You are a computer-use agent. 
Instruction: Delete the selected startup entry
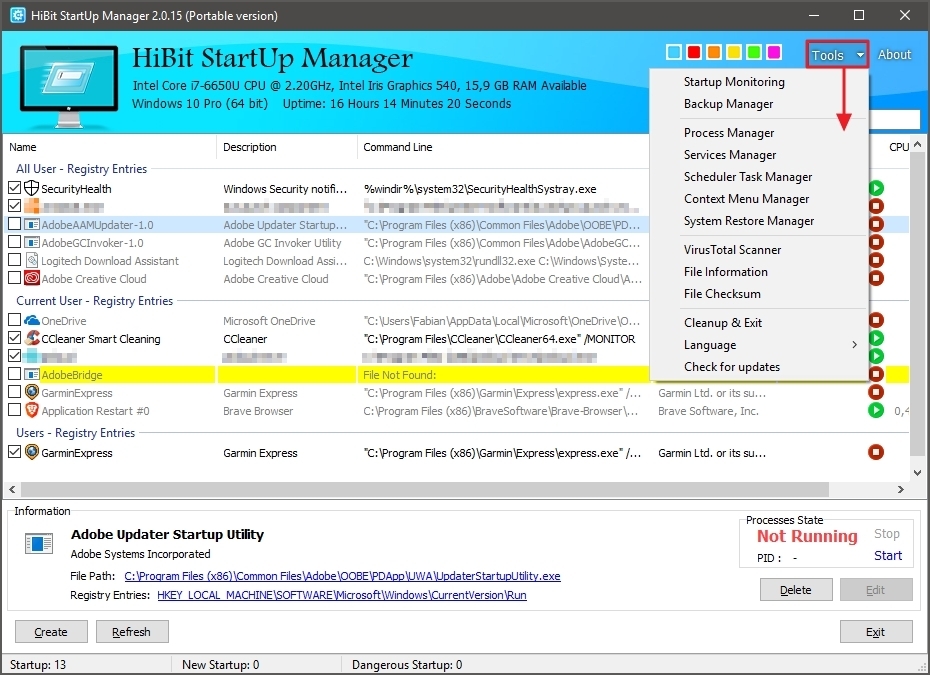pos(796,590)
